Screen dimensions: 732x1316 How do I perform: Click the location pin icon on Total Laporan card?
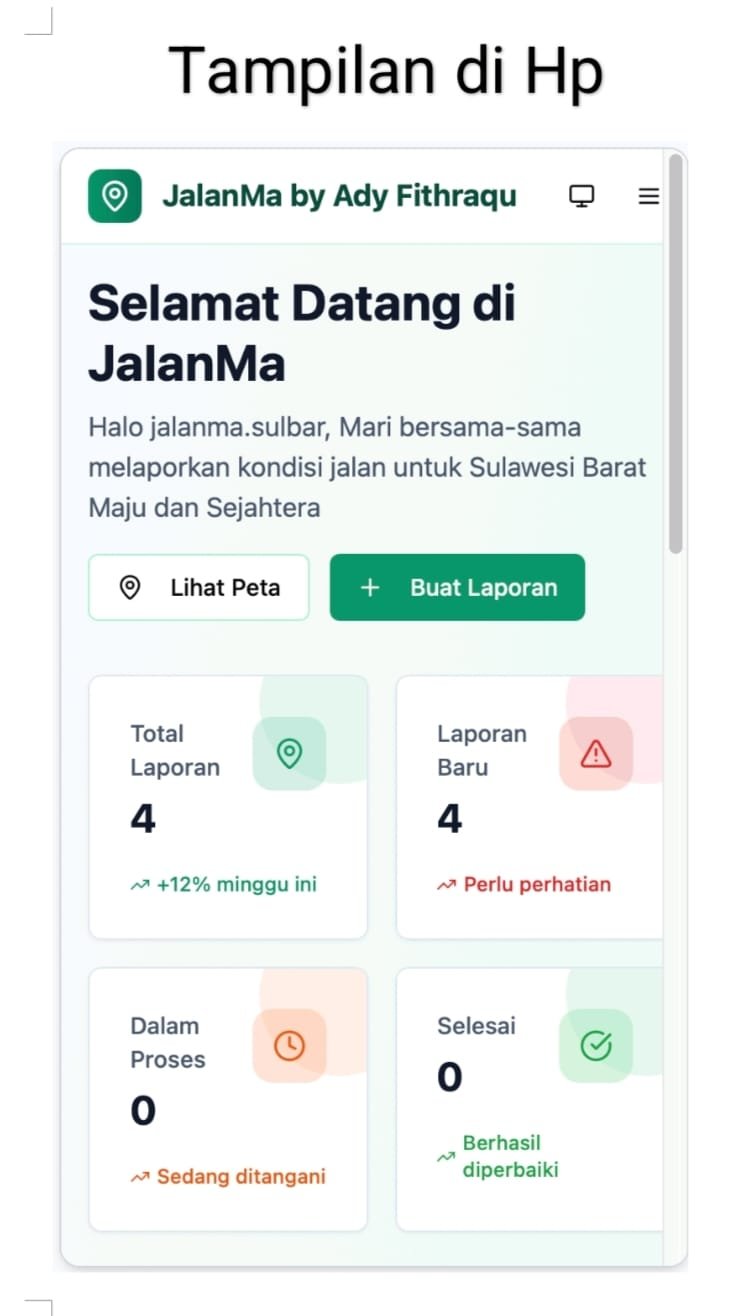click(x=289, y=753)
